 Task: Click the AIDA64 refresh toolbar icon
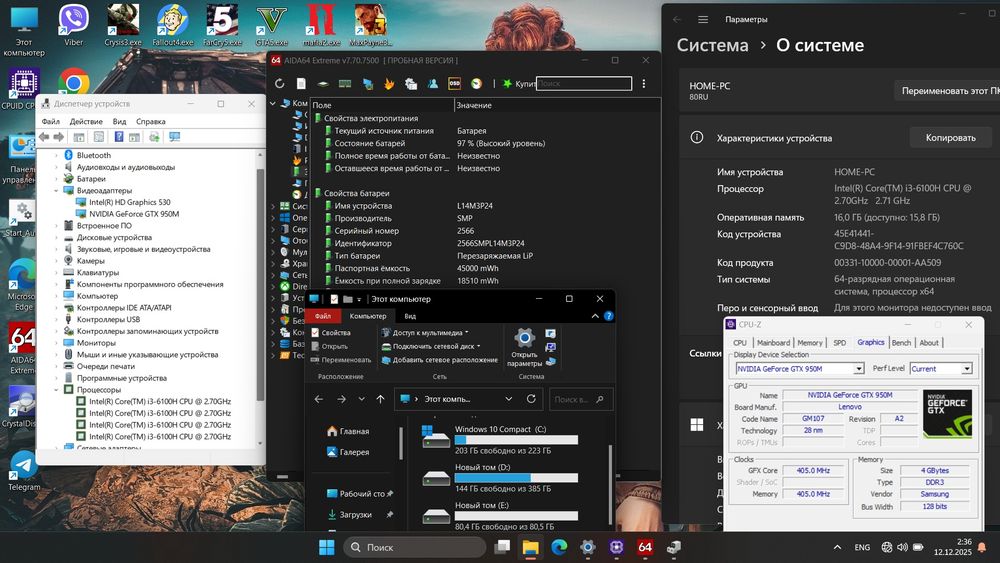(279, 84)
